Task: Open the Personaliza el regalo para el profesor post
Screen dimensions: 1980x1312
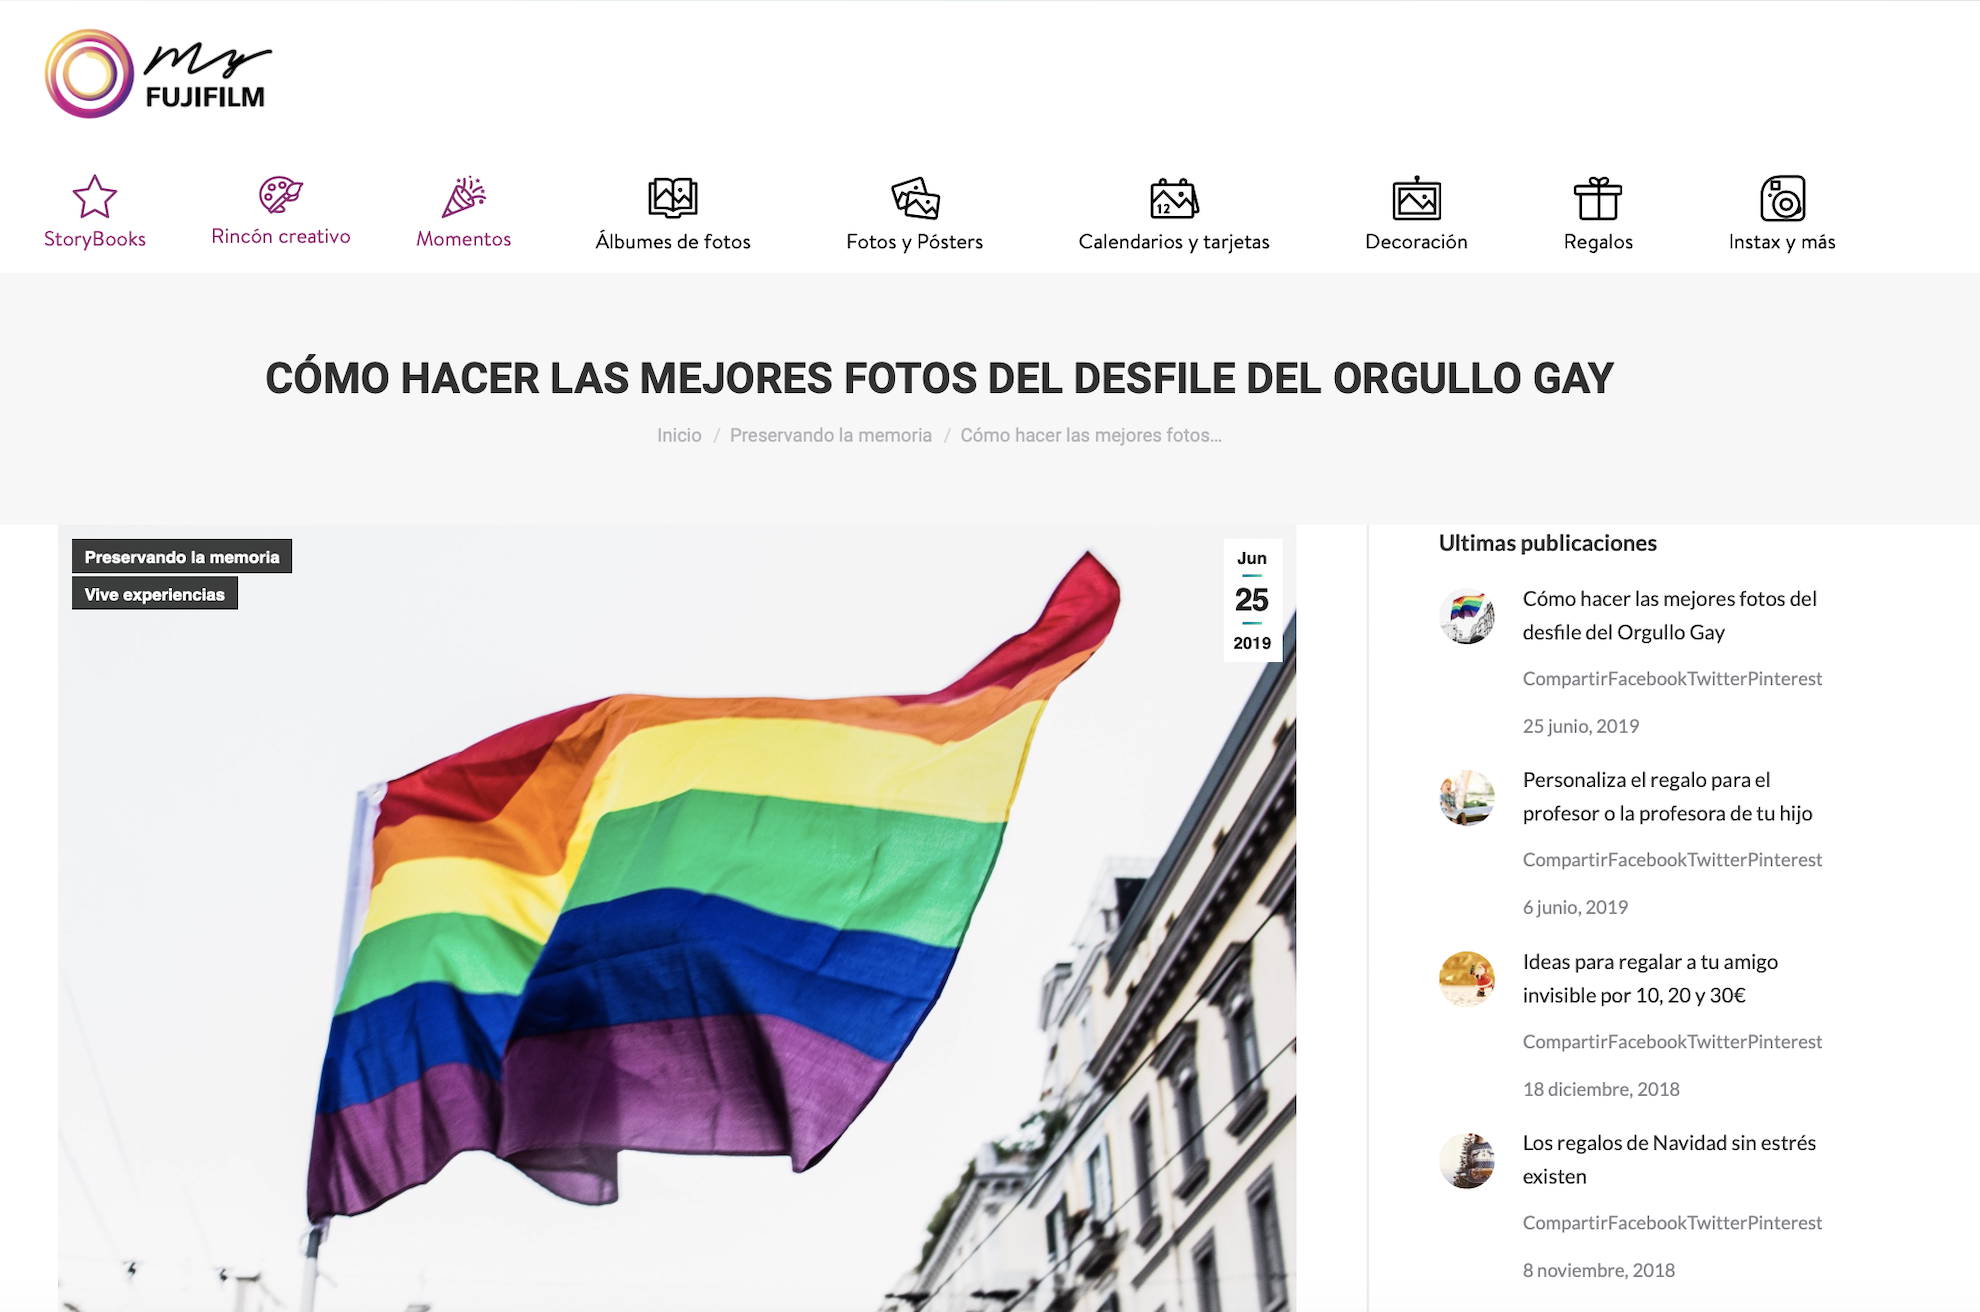Action: click(x=1667, y=796)
